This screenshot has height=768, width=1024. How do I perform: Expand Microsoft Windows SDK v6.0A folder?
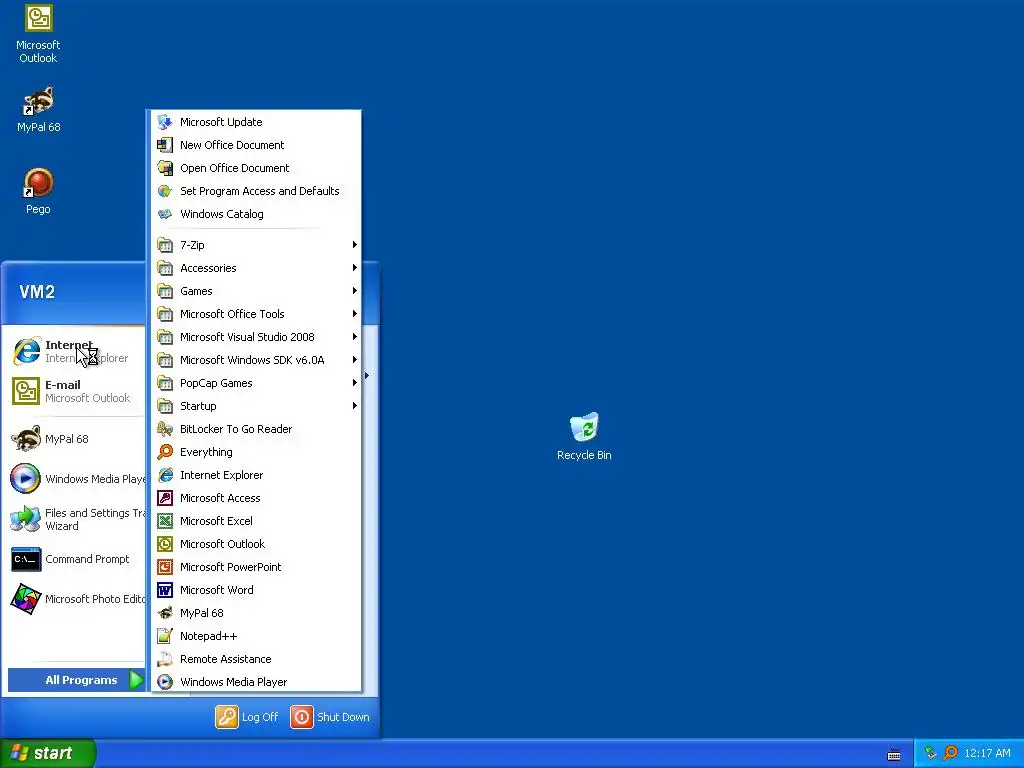point(256,360)
